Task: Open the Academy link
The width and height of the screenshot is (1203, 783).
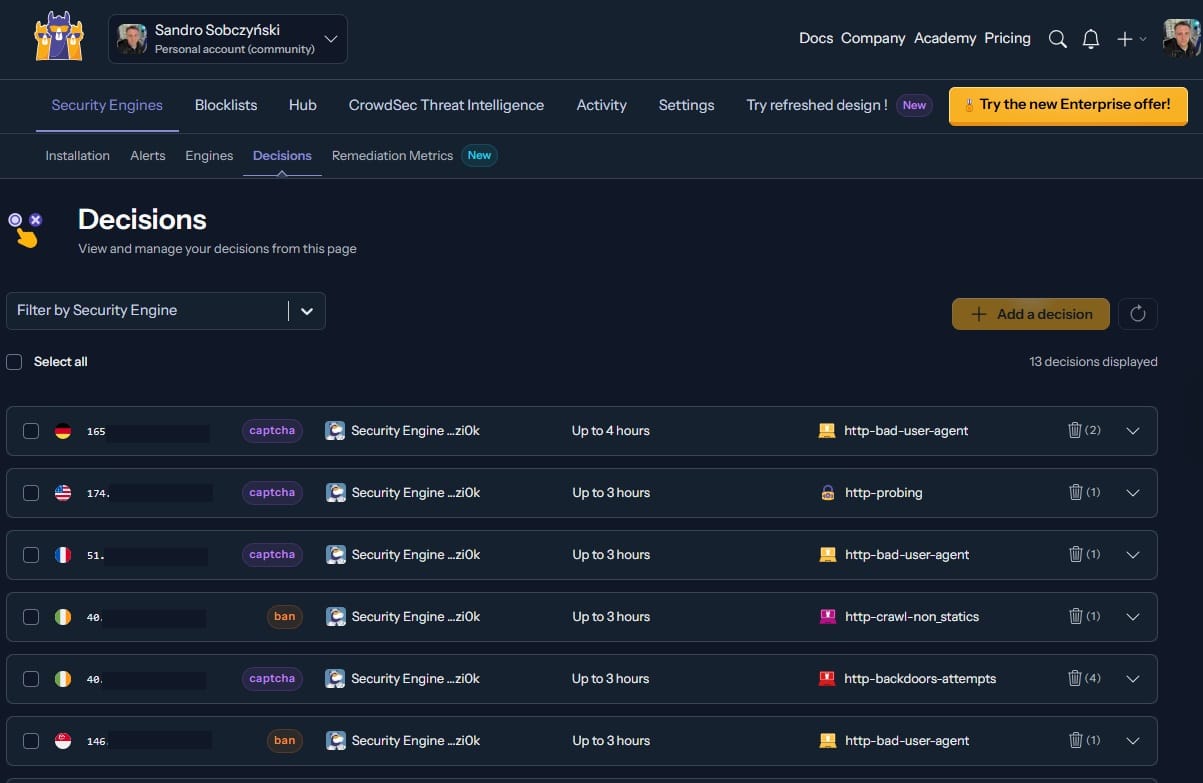Action: [945, 38]
